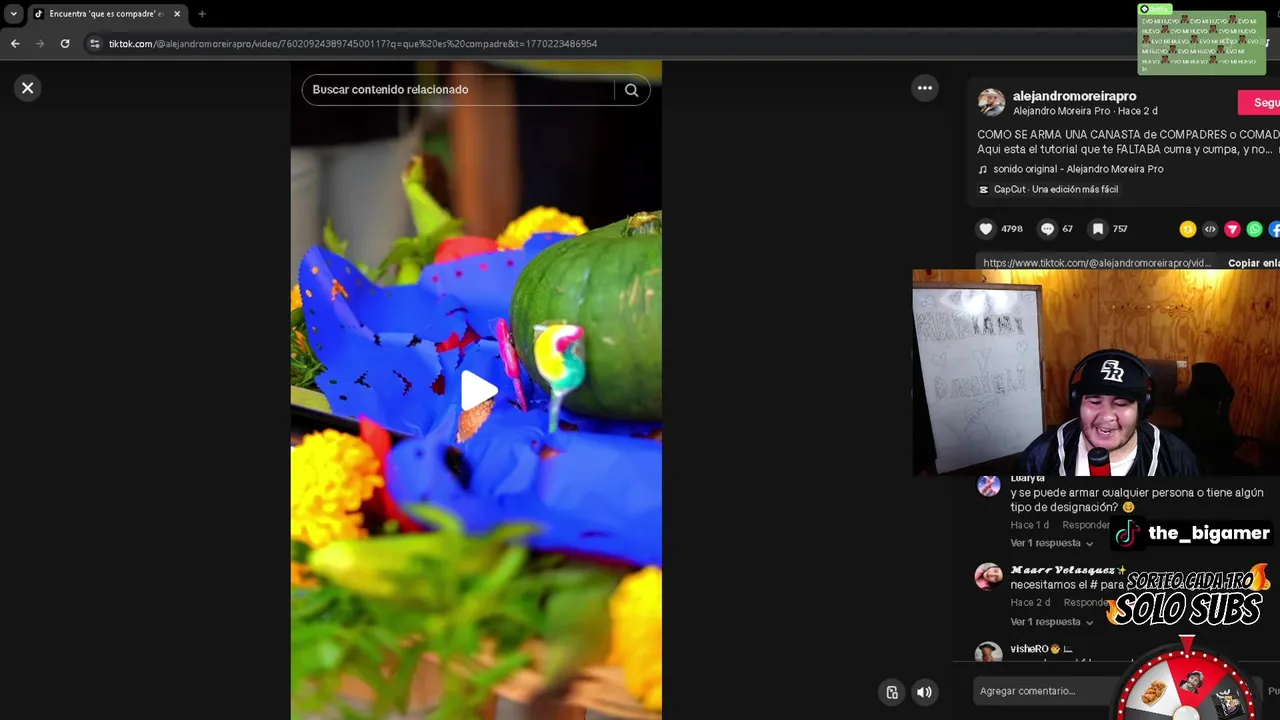Open Luaryta's commenter avatar
1280x720 pixels.
point(989,486)
